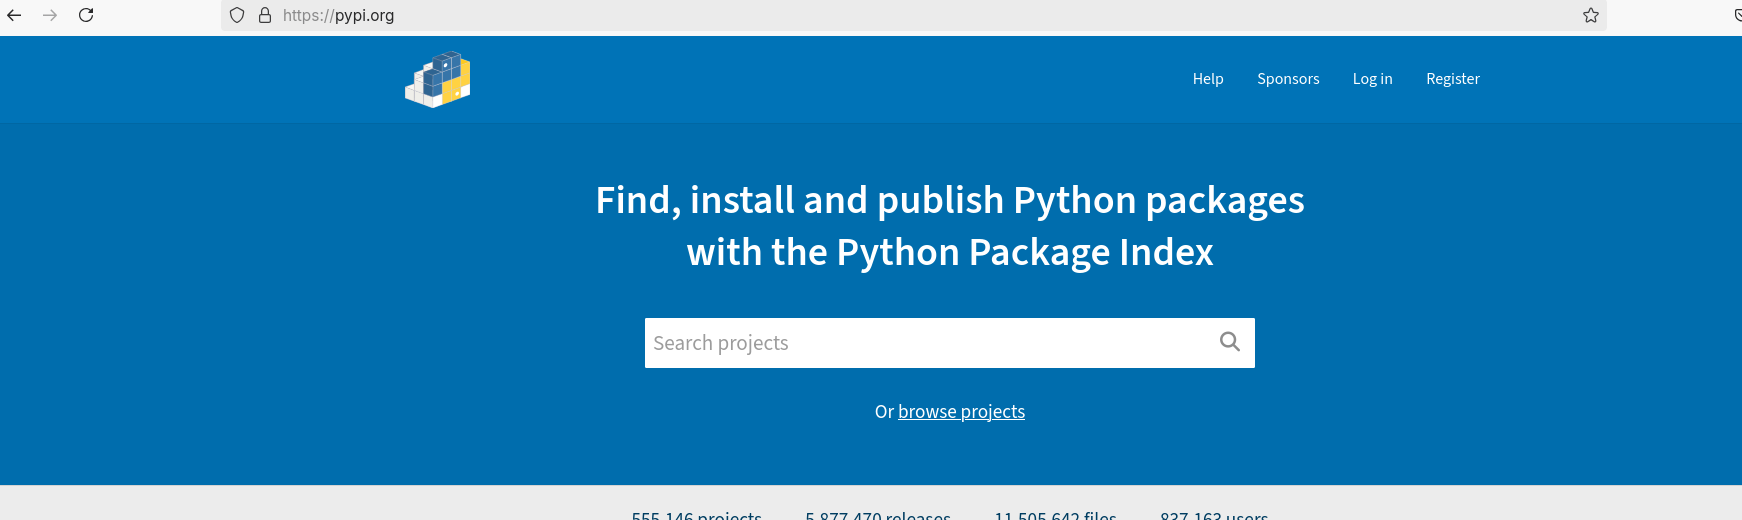
Task: Click the browser forward arrow
Action: click(50, 15)
